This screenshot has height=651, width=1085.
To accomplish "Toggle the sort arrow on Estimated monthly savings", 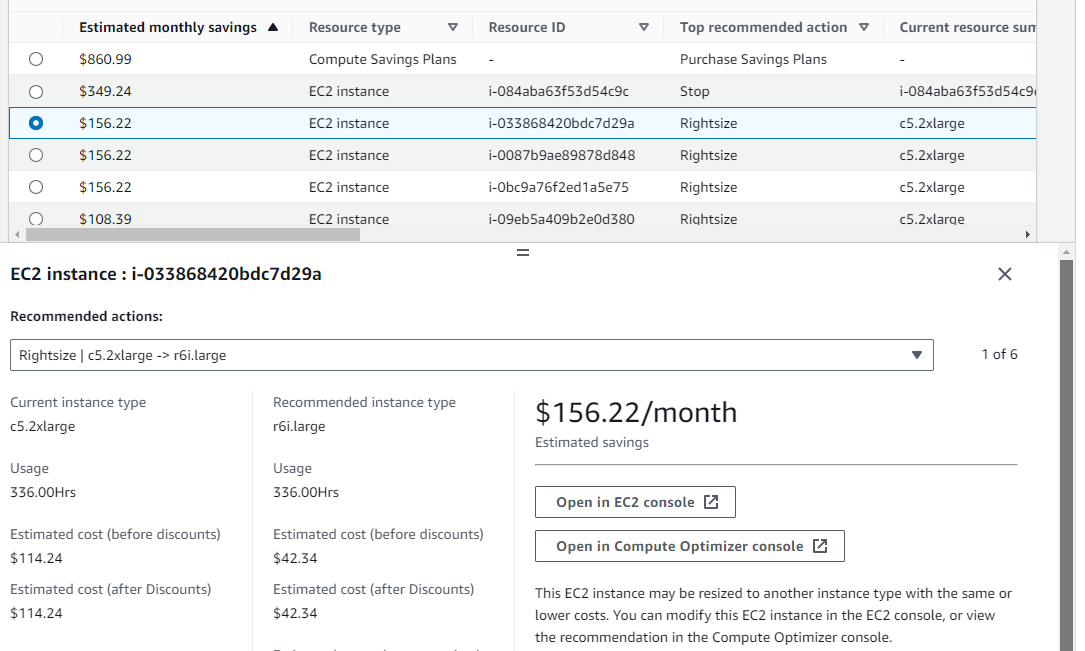I will [271, 27].
